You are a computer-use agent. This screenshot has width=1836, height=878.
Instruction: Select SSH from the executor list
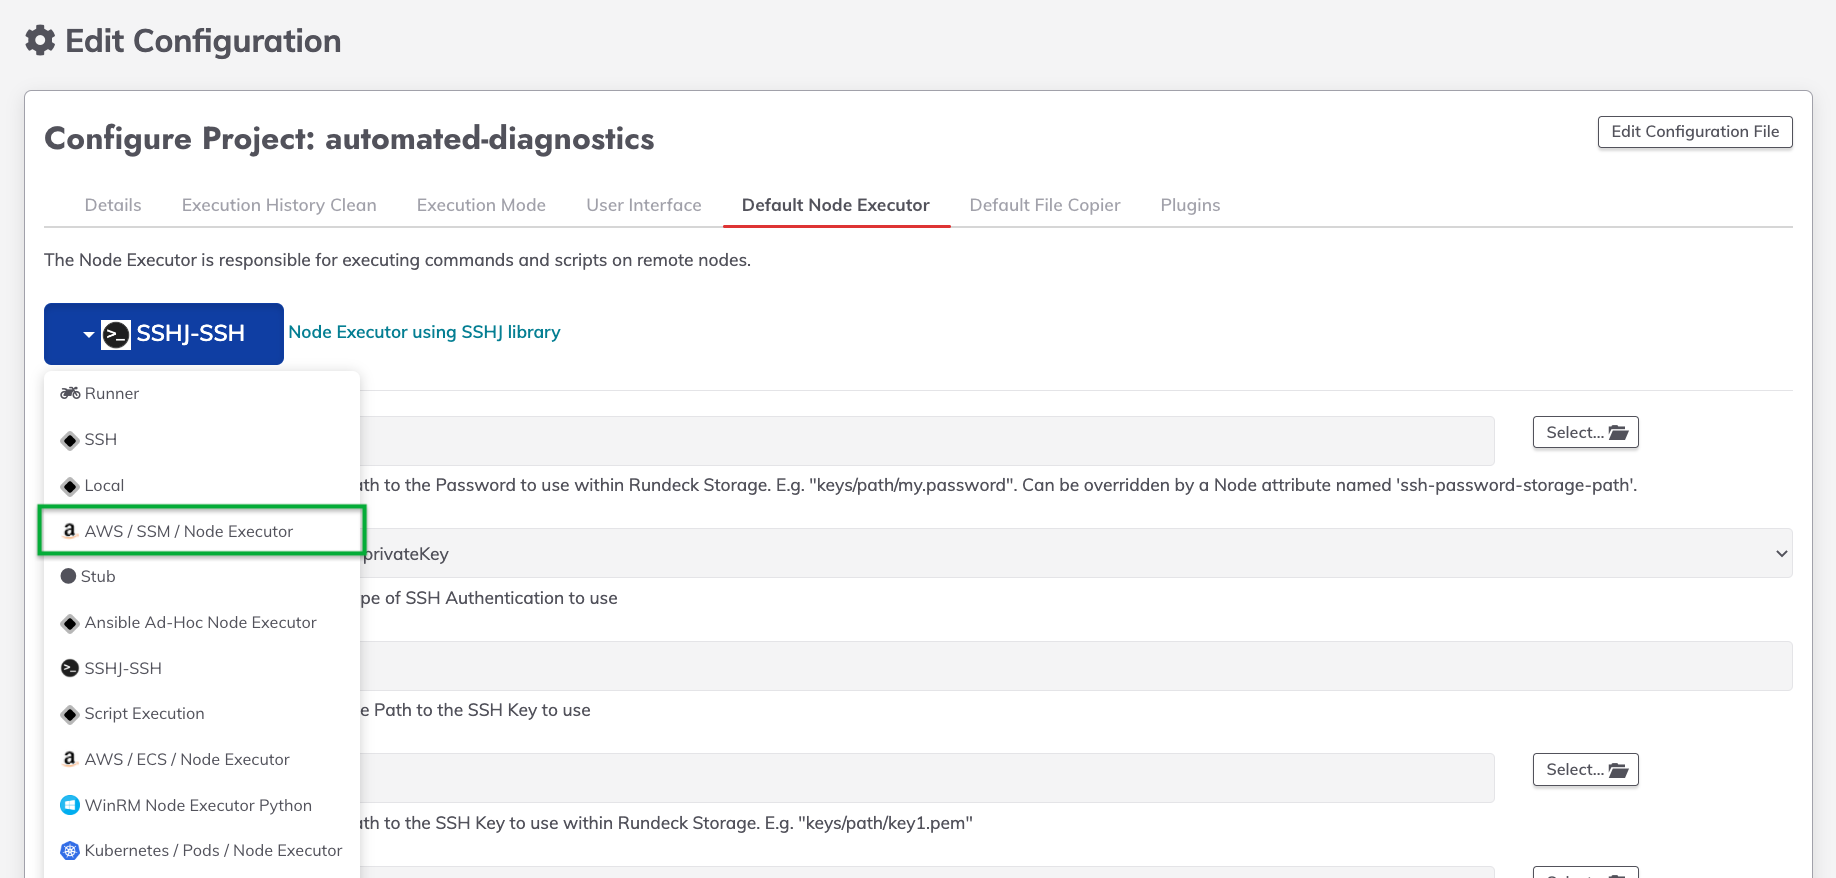[x=202, y=439]
